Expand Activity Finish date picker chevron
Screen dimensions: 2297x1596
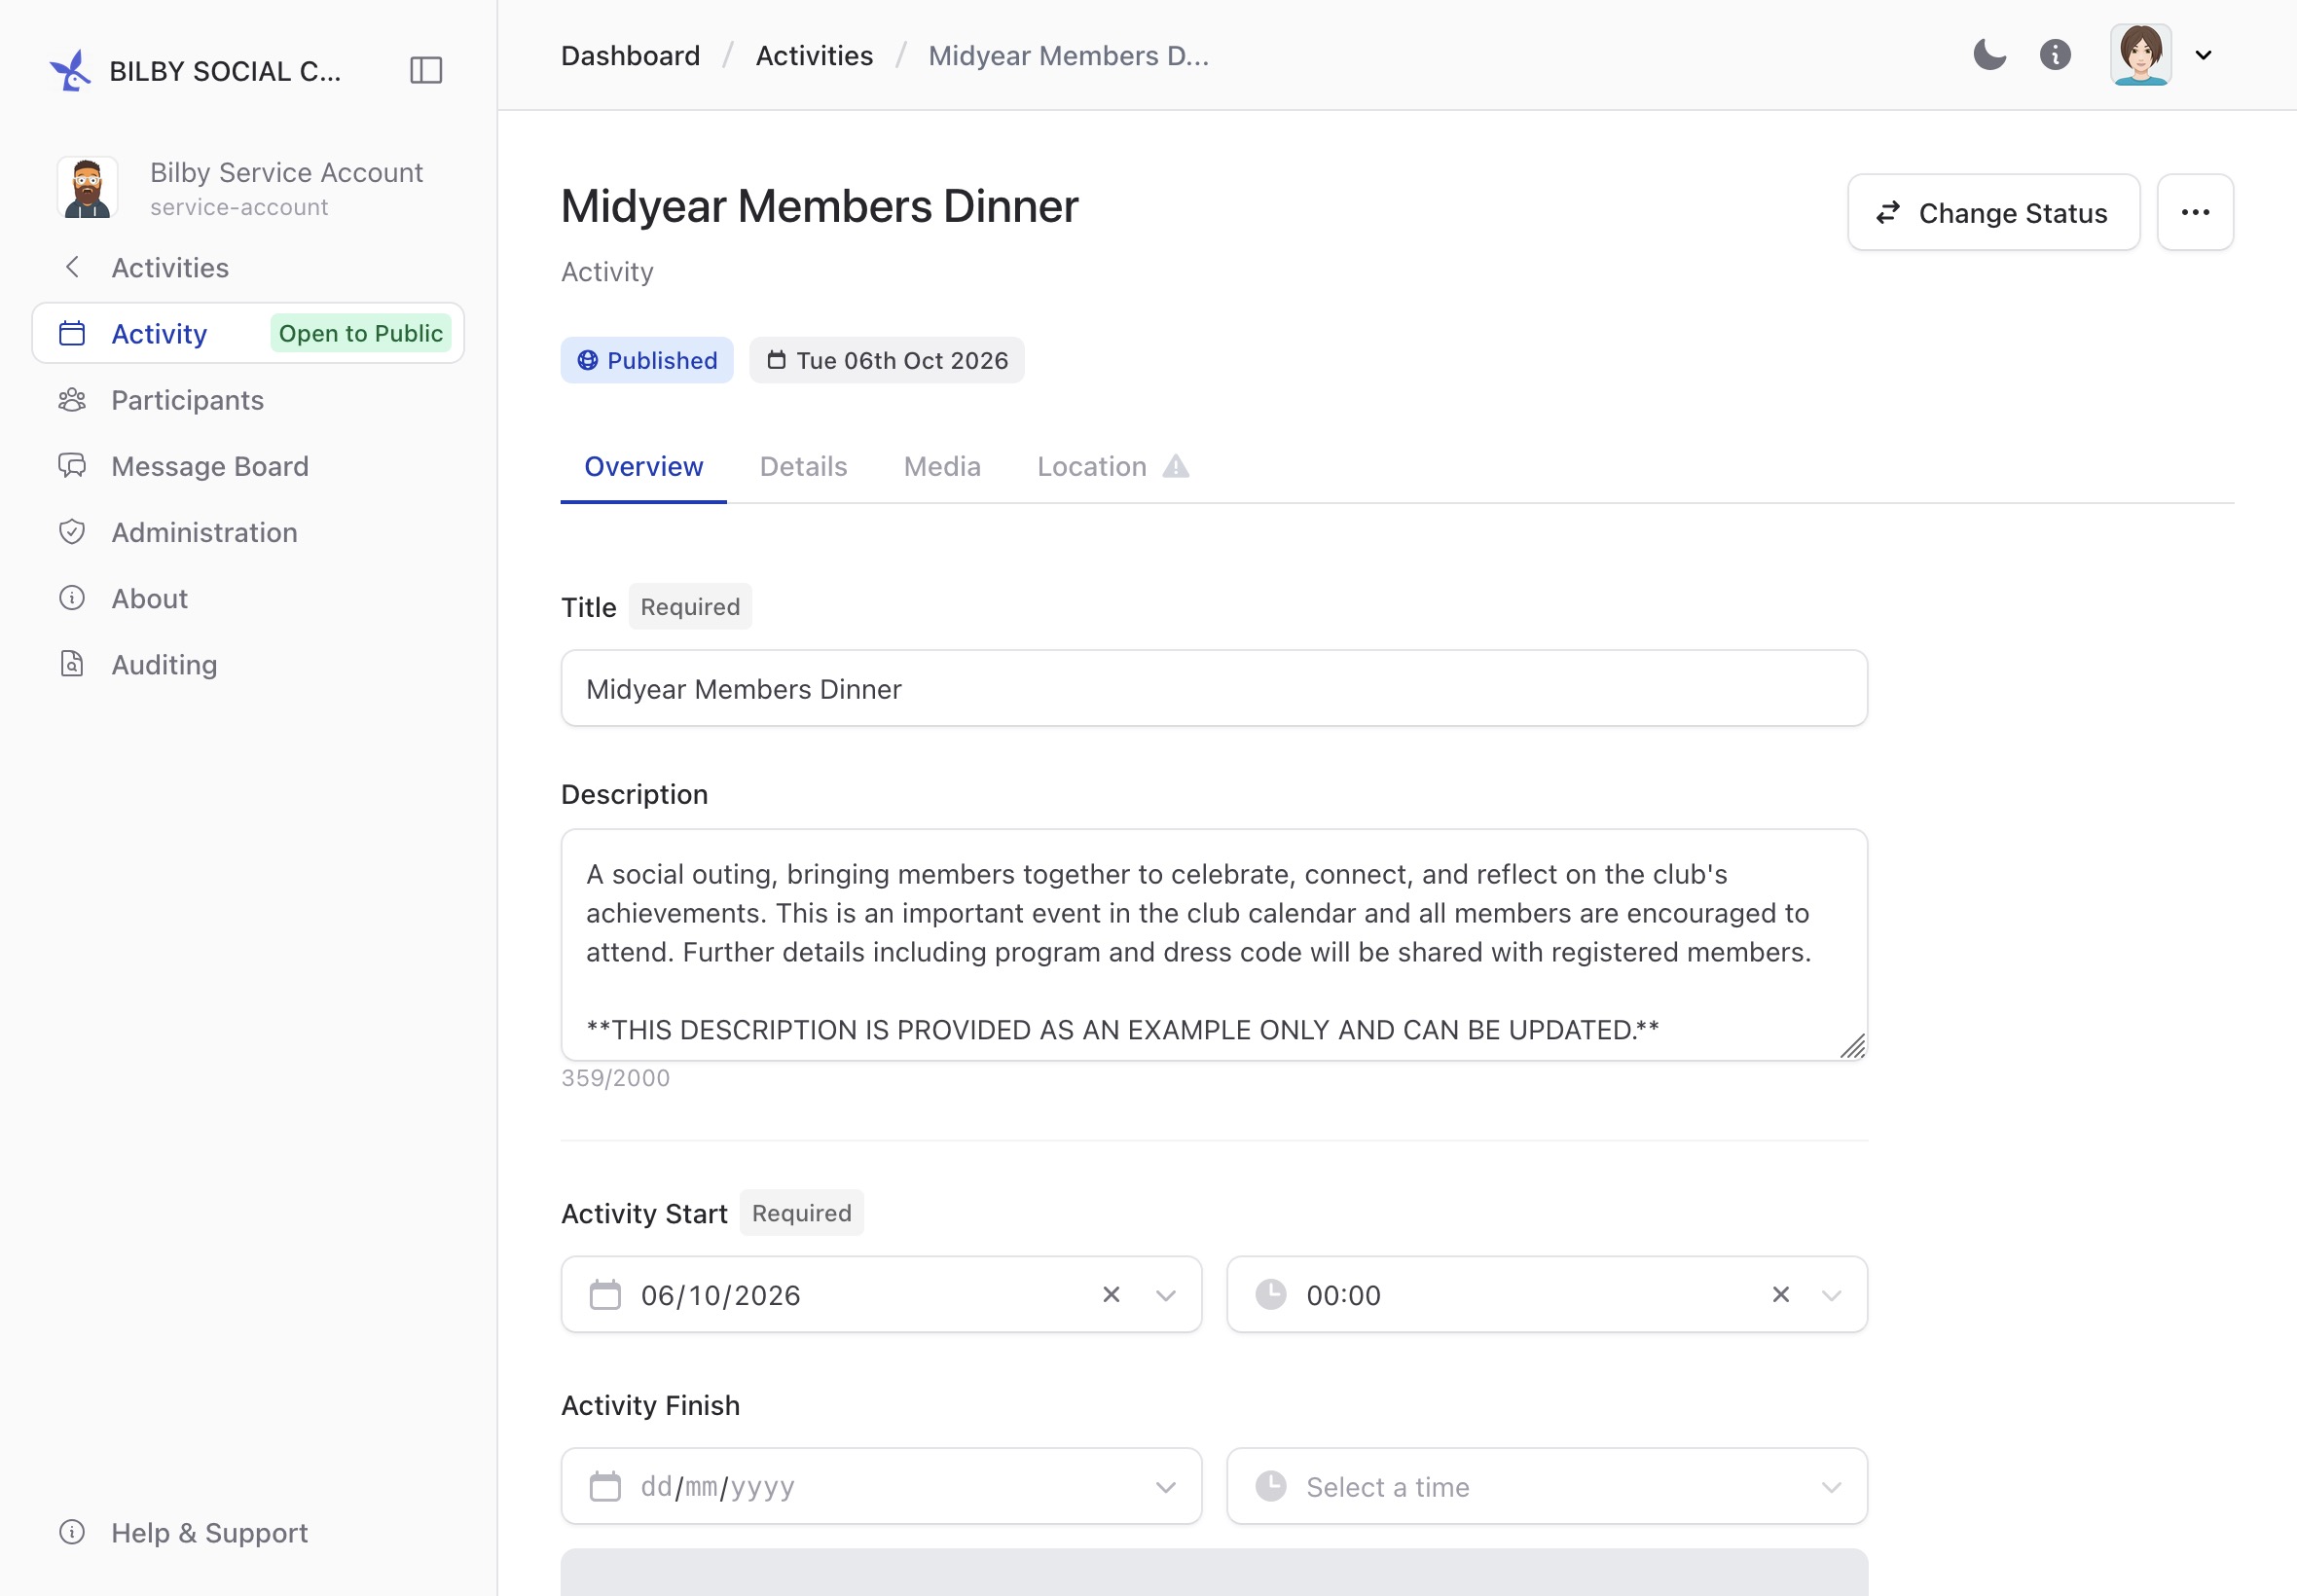pyautogui.click(x=1166, y=1487)
